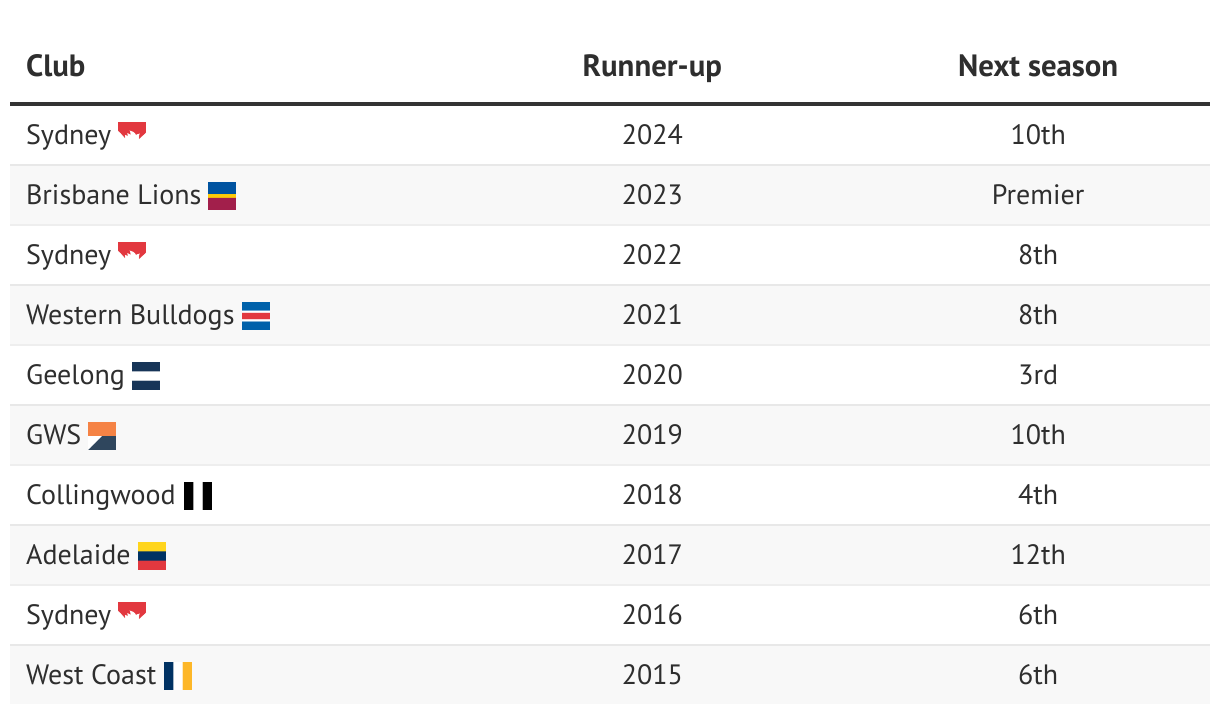Click the Brisbane Lions club colours icon
The width and height of the screenshot is (1220, 714).
[222, 195]
